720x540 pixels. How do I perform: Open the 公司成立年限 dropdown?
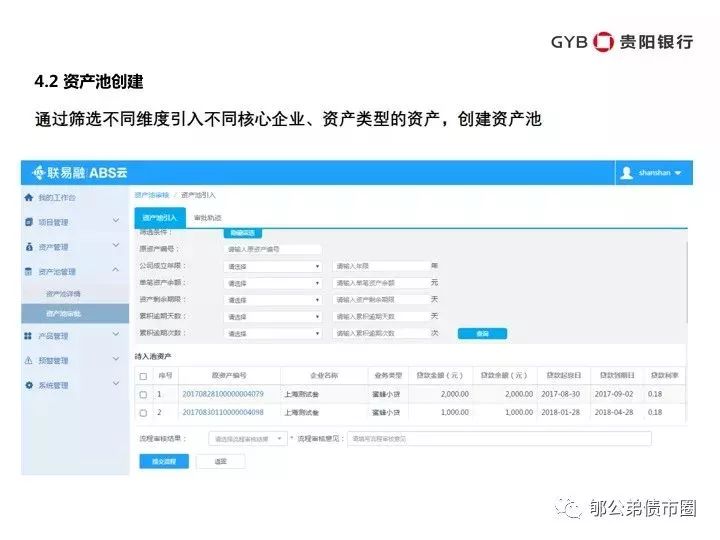(273, 266)
